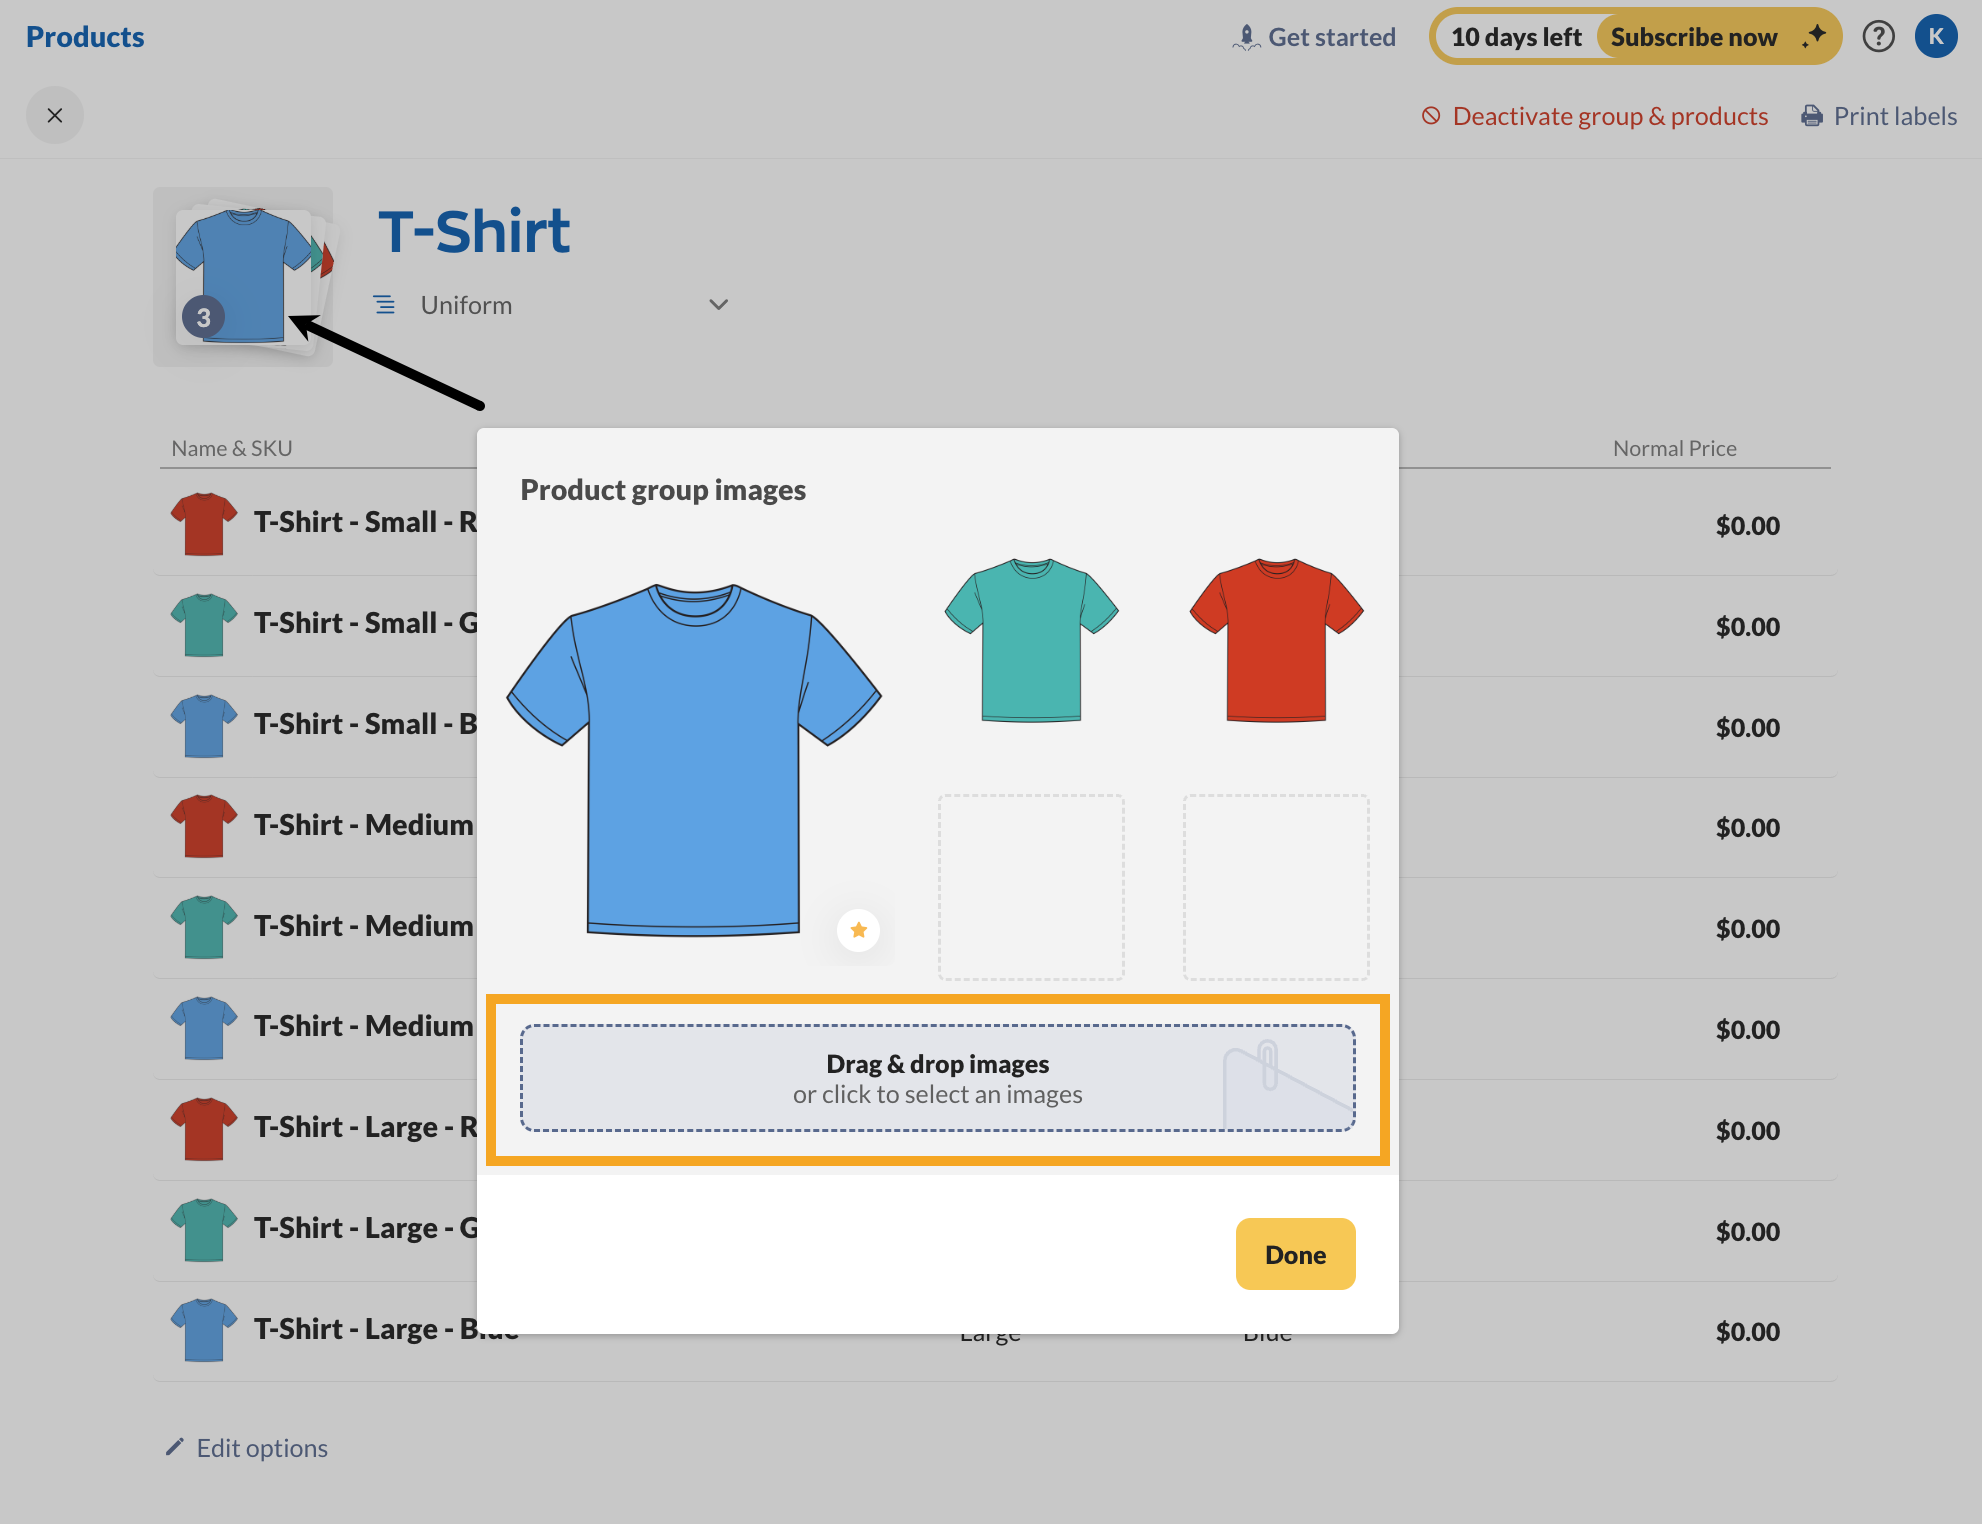Open the account avatar labeled K
This screenshot has width=1982, height=1524.
pyautogui.click(x=1936, y=36)
